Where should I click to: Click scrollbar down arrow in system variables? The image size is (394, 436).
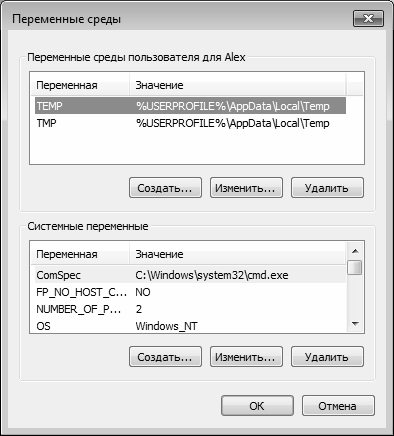(355, 324)
